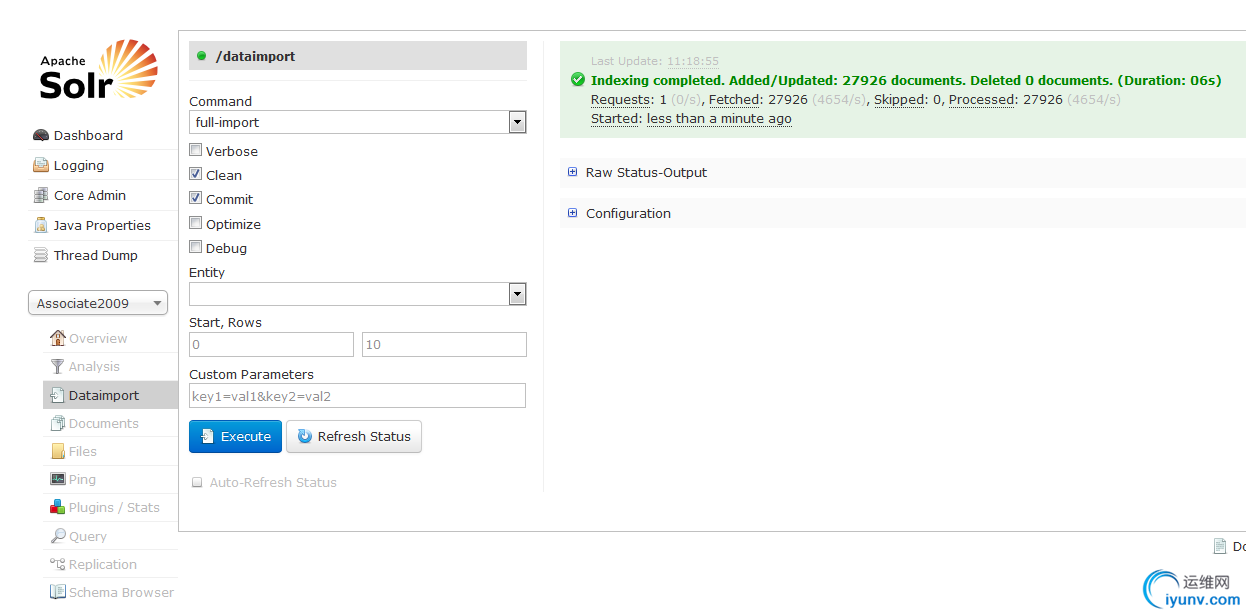Click the green success checkmark icon
The image size is (1246, 616).
coord(577,80)
